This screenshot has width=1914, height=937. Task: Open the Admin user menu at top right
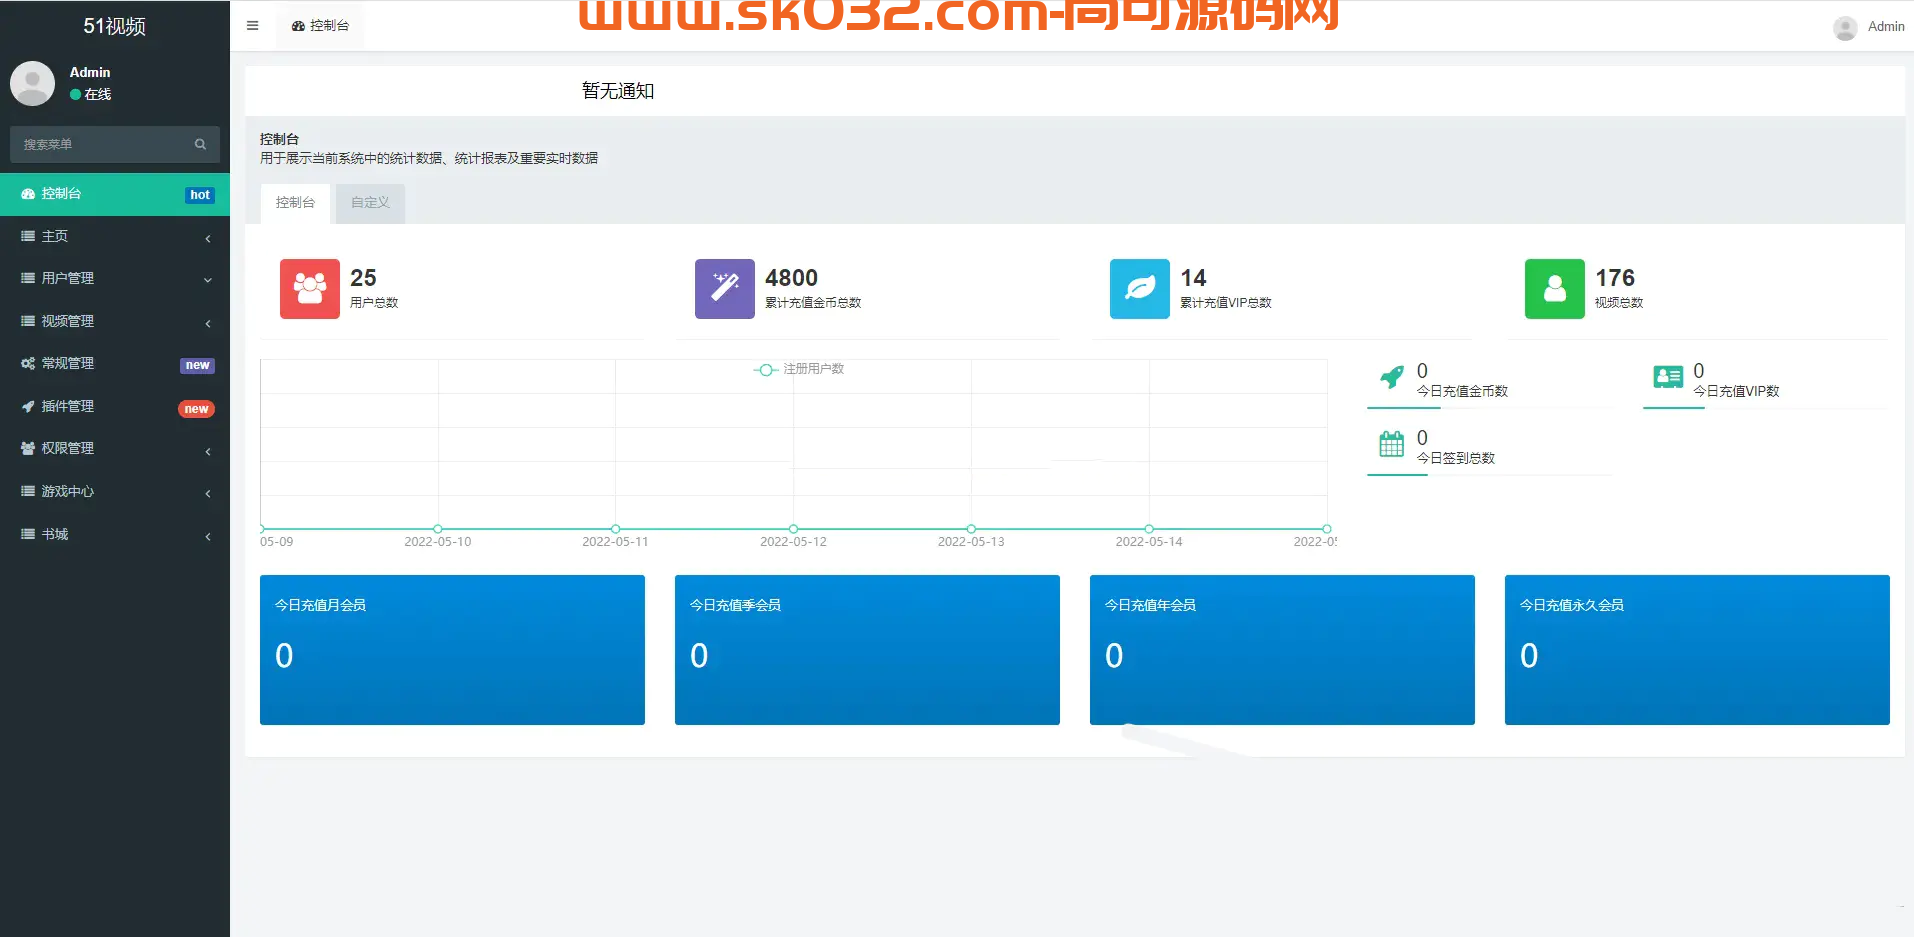[1869, 27]
